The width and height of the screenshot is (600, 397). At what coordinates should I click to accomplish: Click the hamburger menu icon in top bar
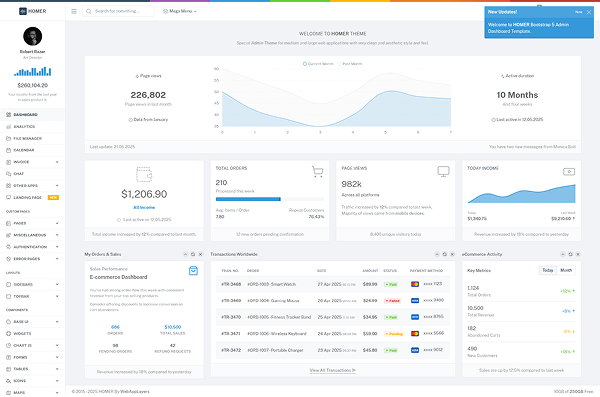74,11
